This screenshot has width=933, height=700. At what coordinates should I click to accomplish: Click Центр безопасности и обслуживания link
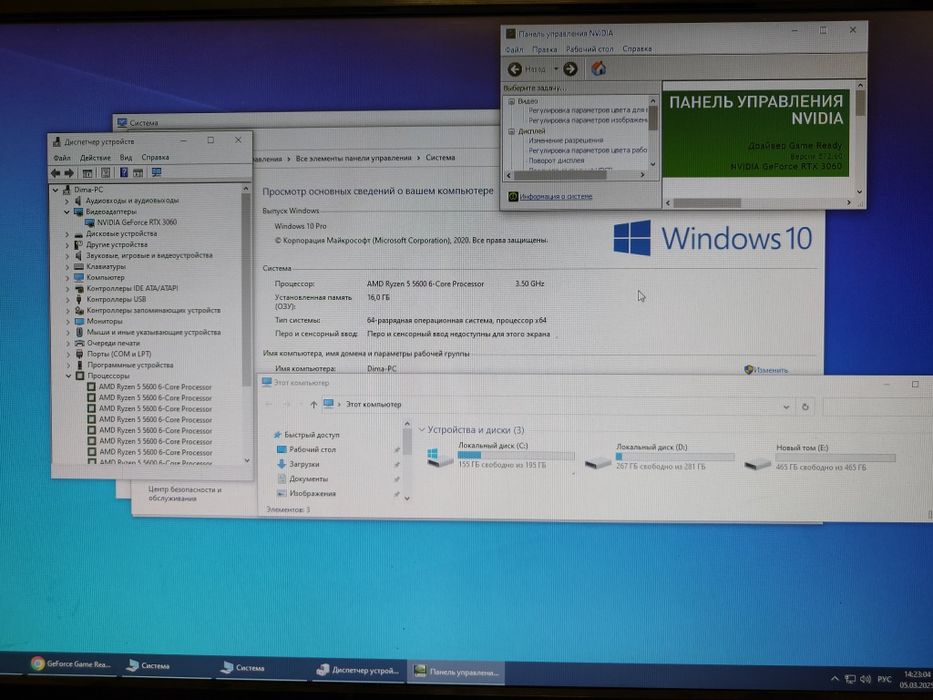(184, 494)
